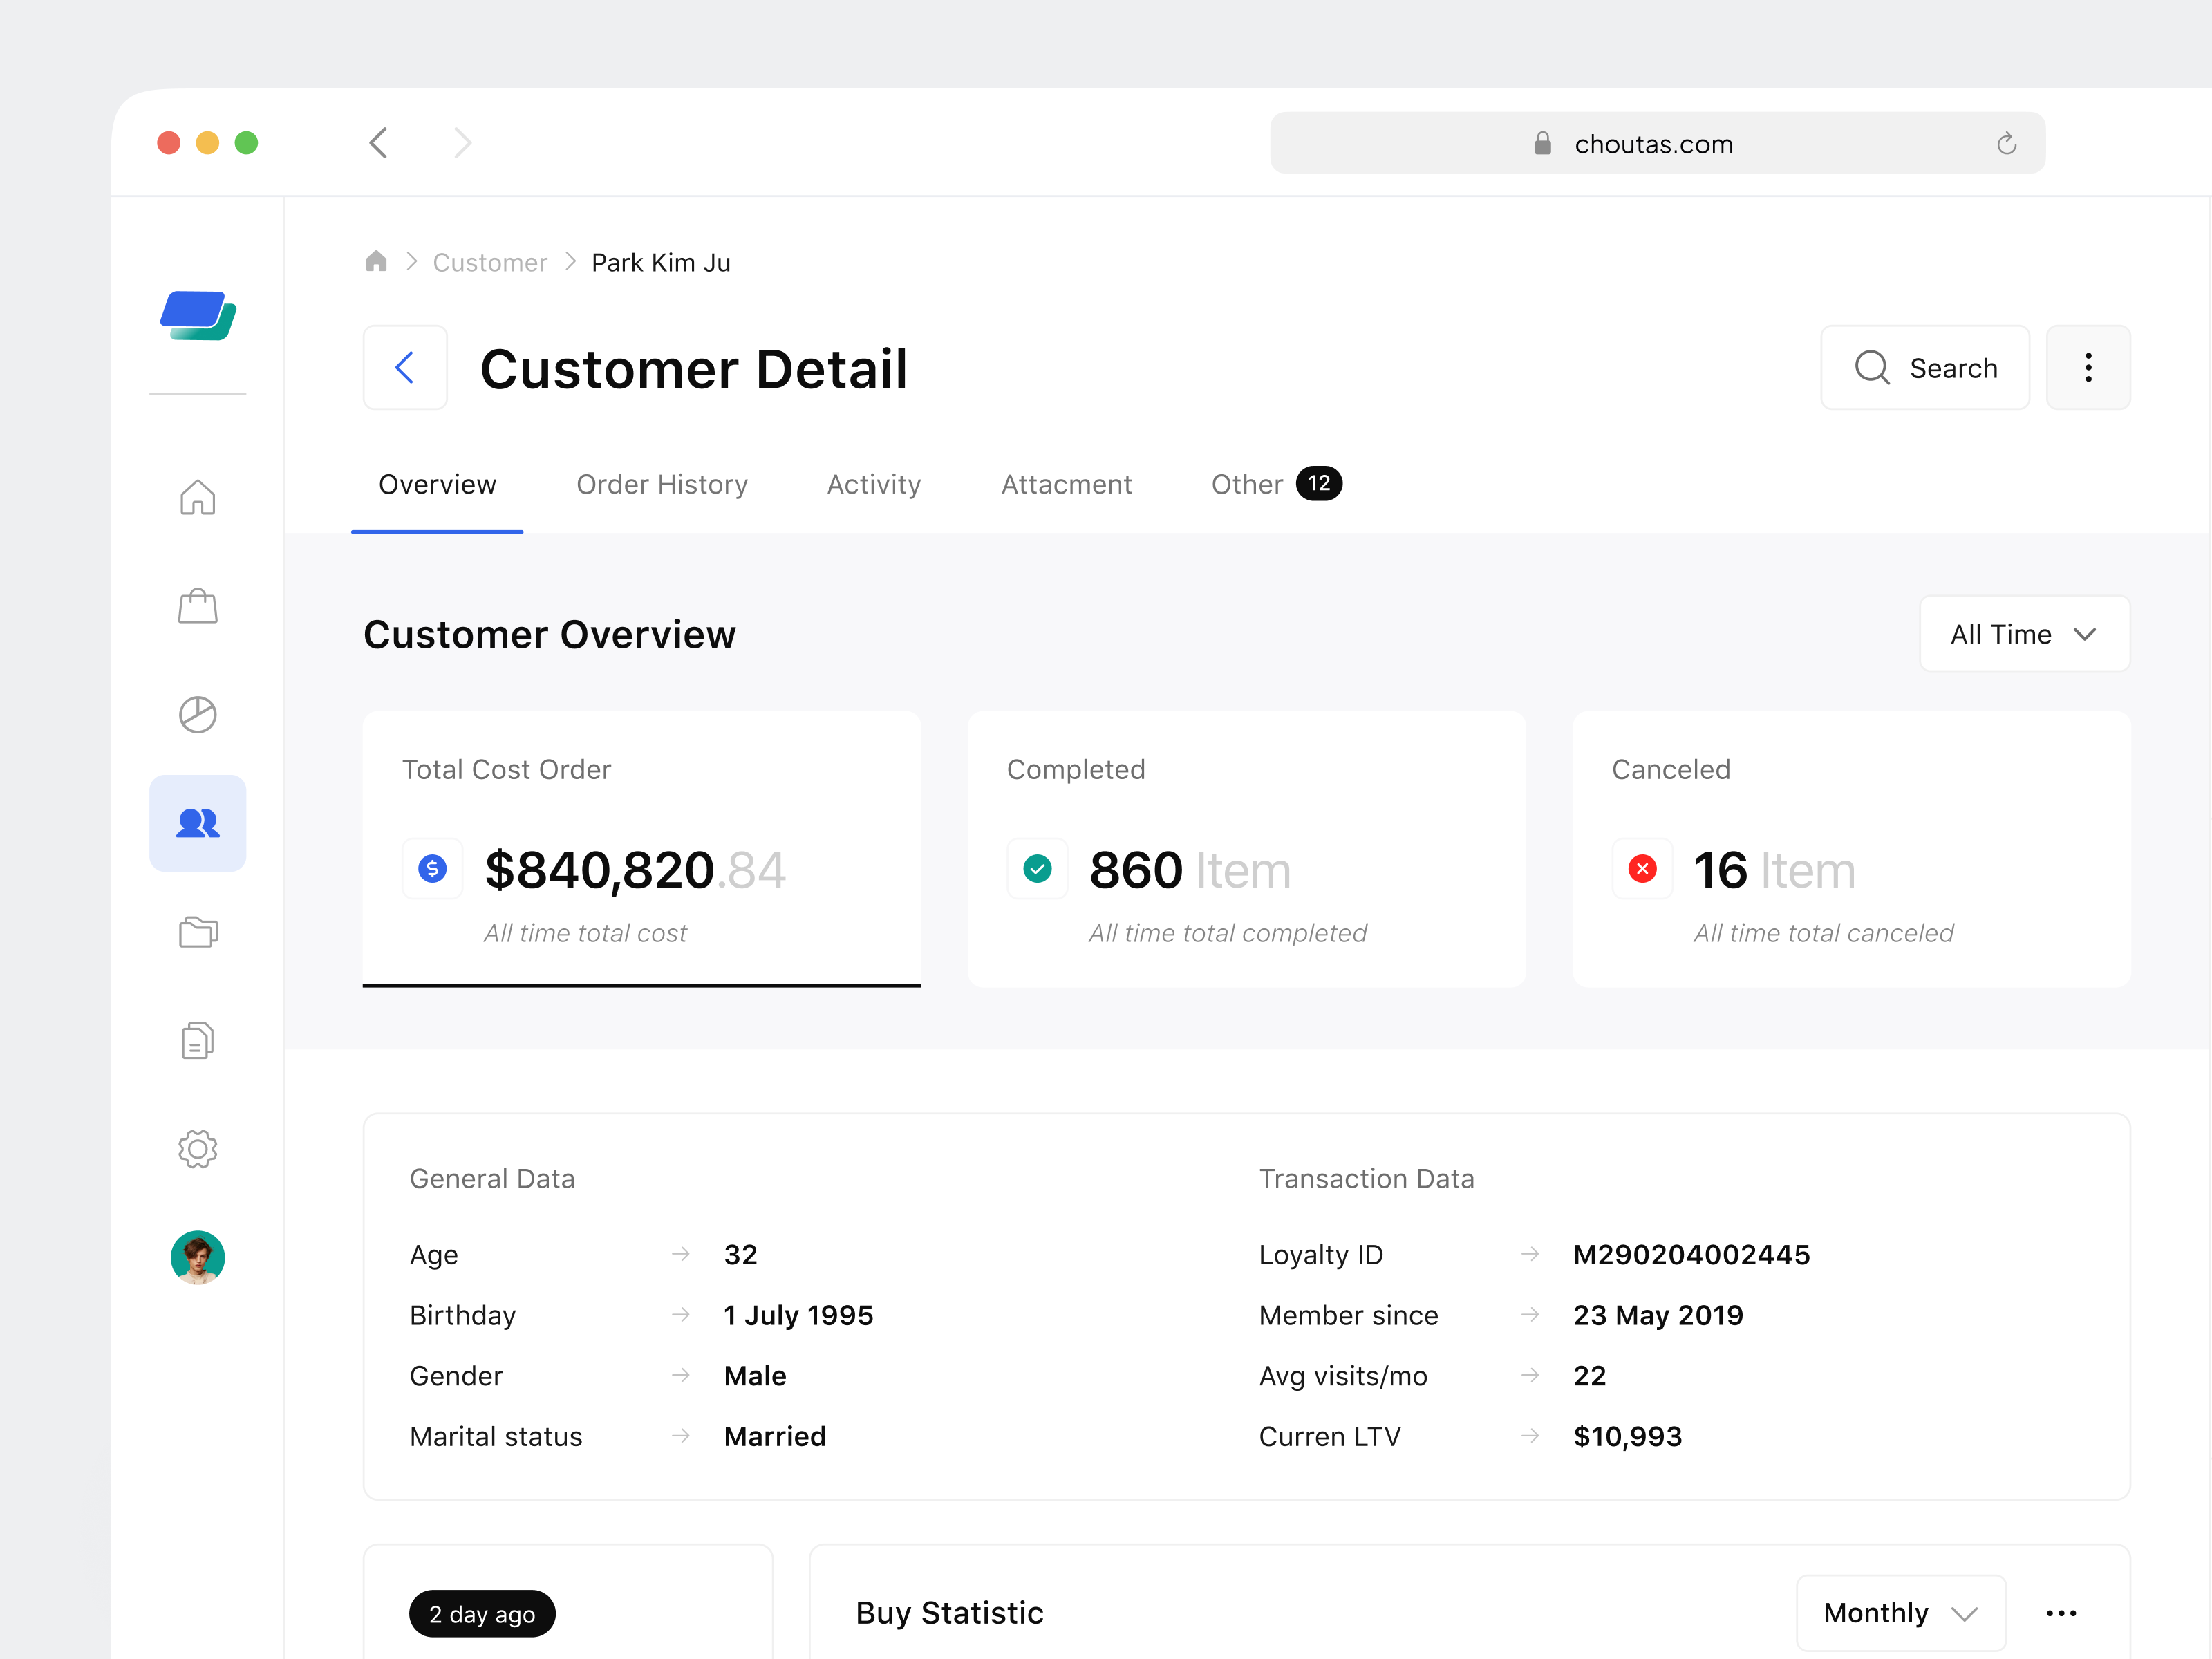Viewport: 2212px width, 1659px height.
Task: Open the Settings gear icon
Action: (x=197, y=1149)
